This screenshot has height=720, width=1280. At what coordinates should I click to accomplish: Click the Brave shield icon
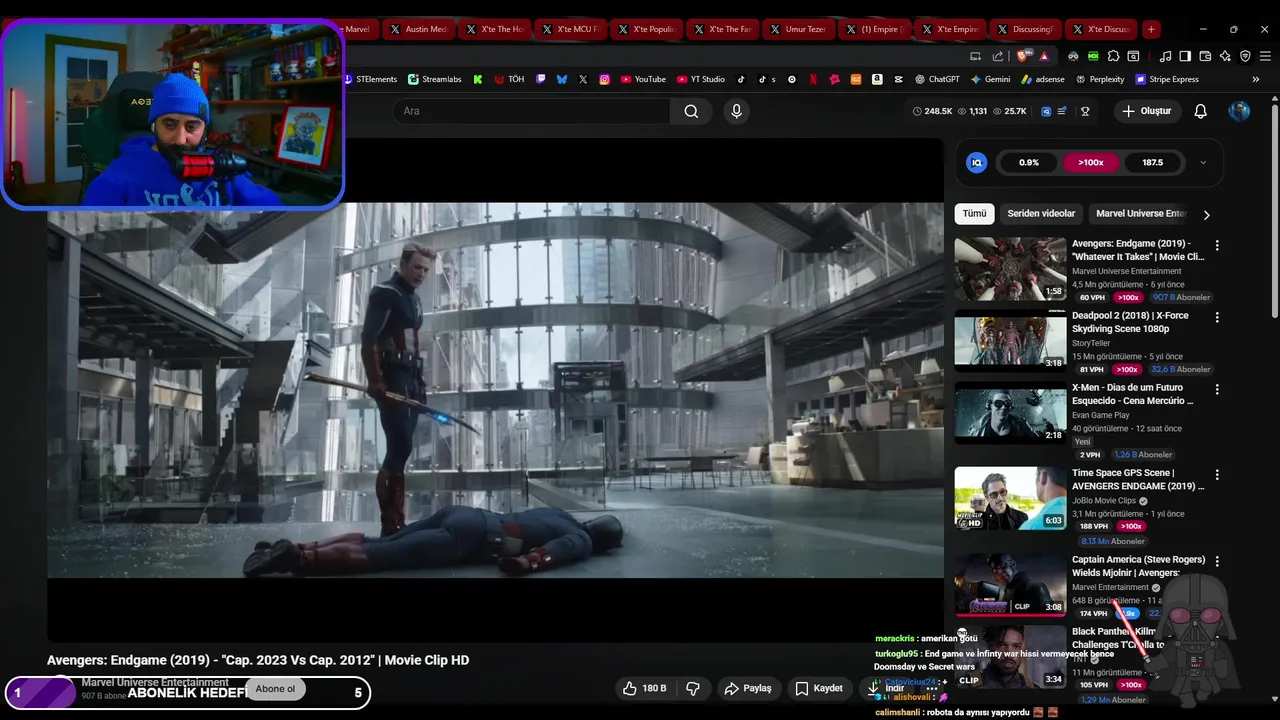tap(1022, 56)
